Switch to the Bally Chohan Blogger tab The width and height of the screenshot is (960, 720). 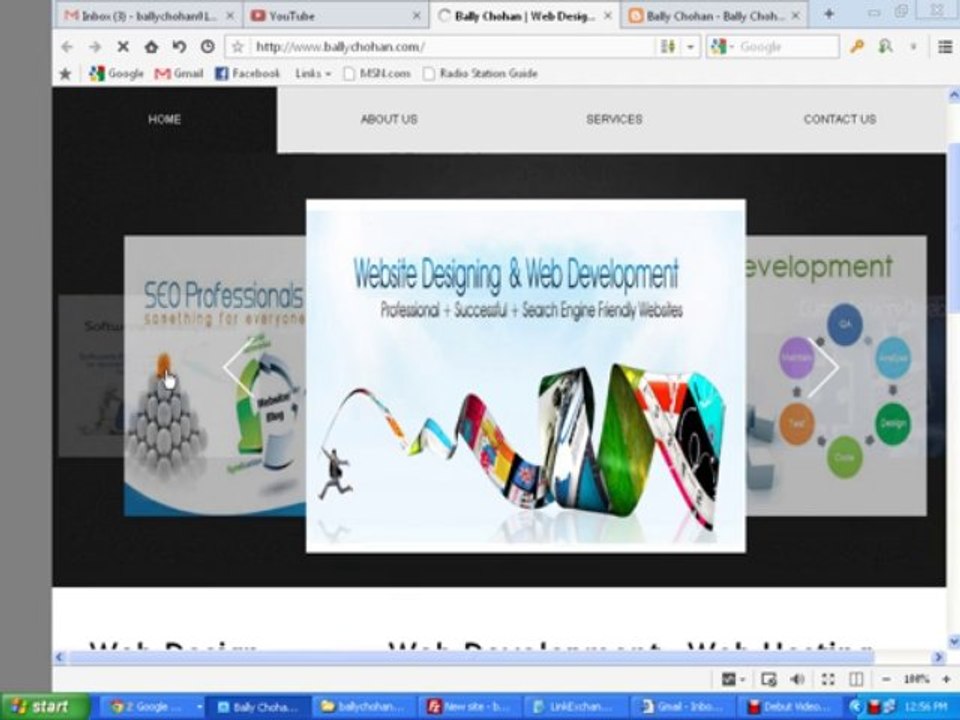713,17
